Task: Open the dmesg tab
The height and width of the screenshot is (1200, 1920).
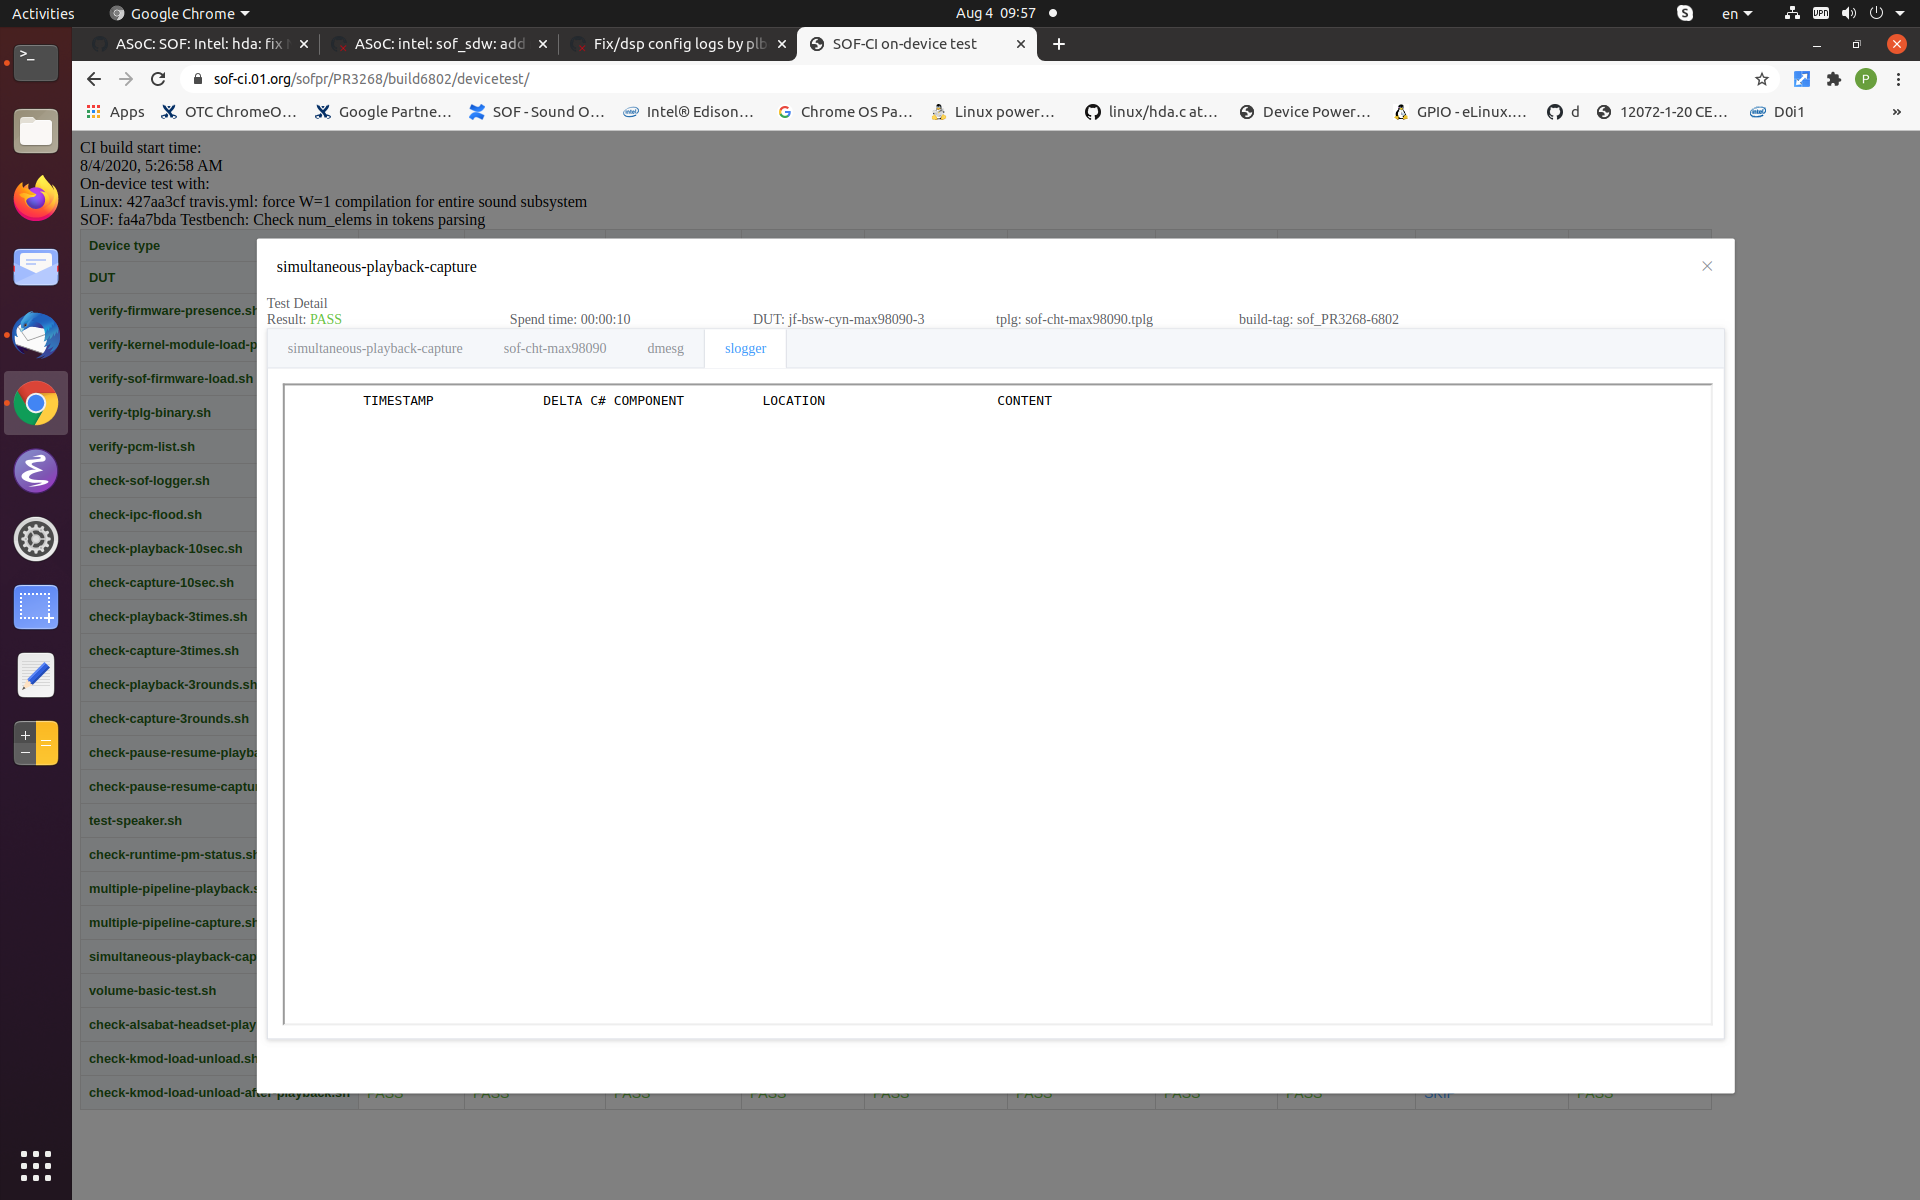Action: [665, 348]
